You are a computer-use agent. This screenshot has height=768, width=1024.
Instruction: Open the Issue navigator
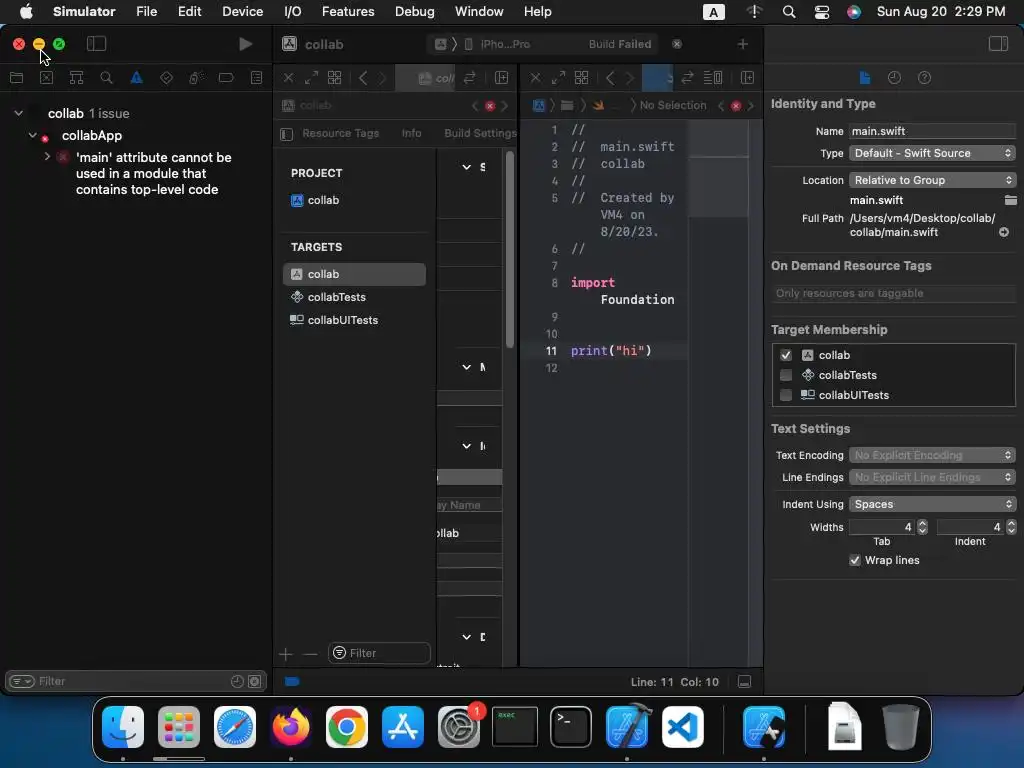(136, 78)
